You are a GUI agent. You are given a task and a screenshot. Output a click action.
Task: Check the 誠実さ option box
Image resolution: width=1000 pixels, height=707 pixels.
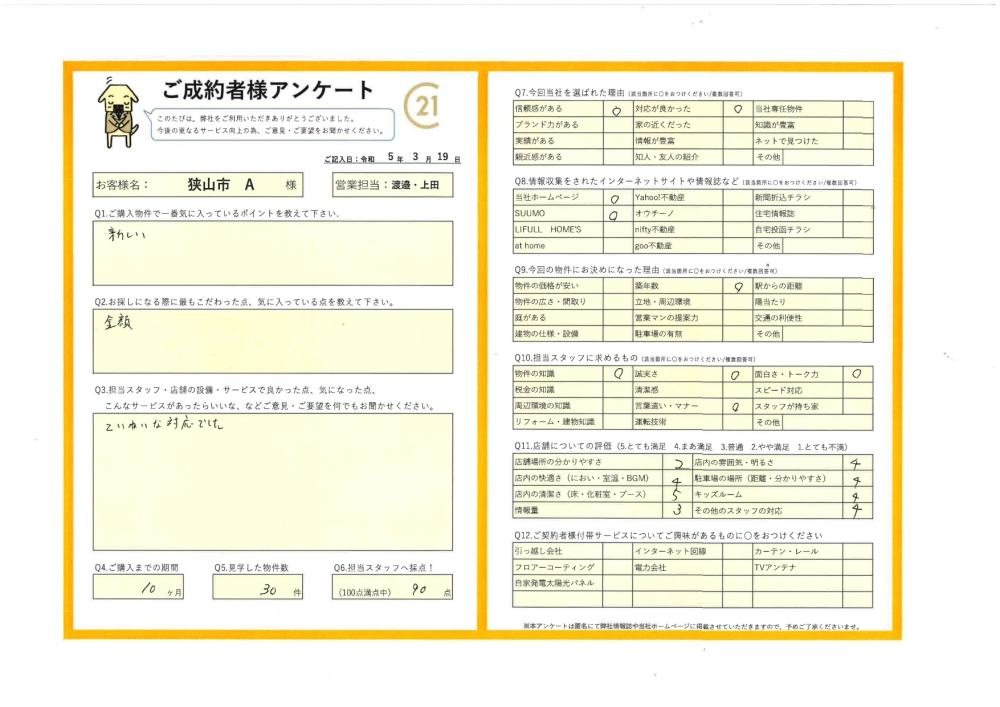click(x=738, y=374)
